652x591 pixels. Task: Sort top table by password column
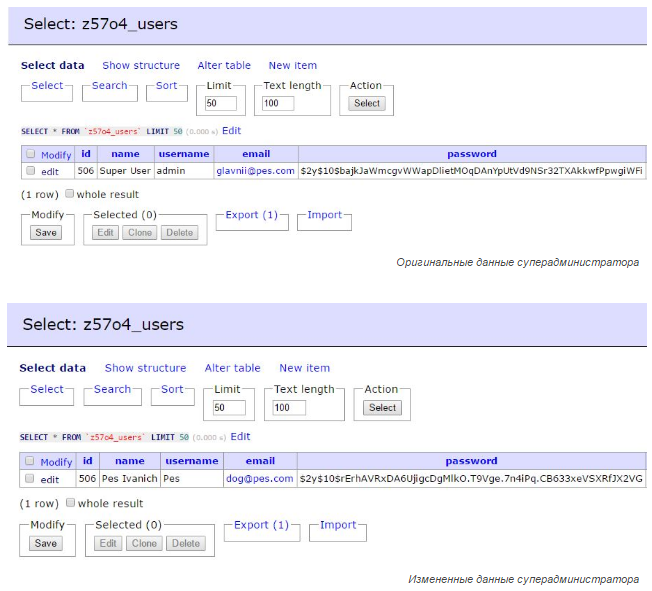point(472,154)
